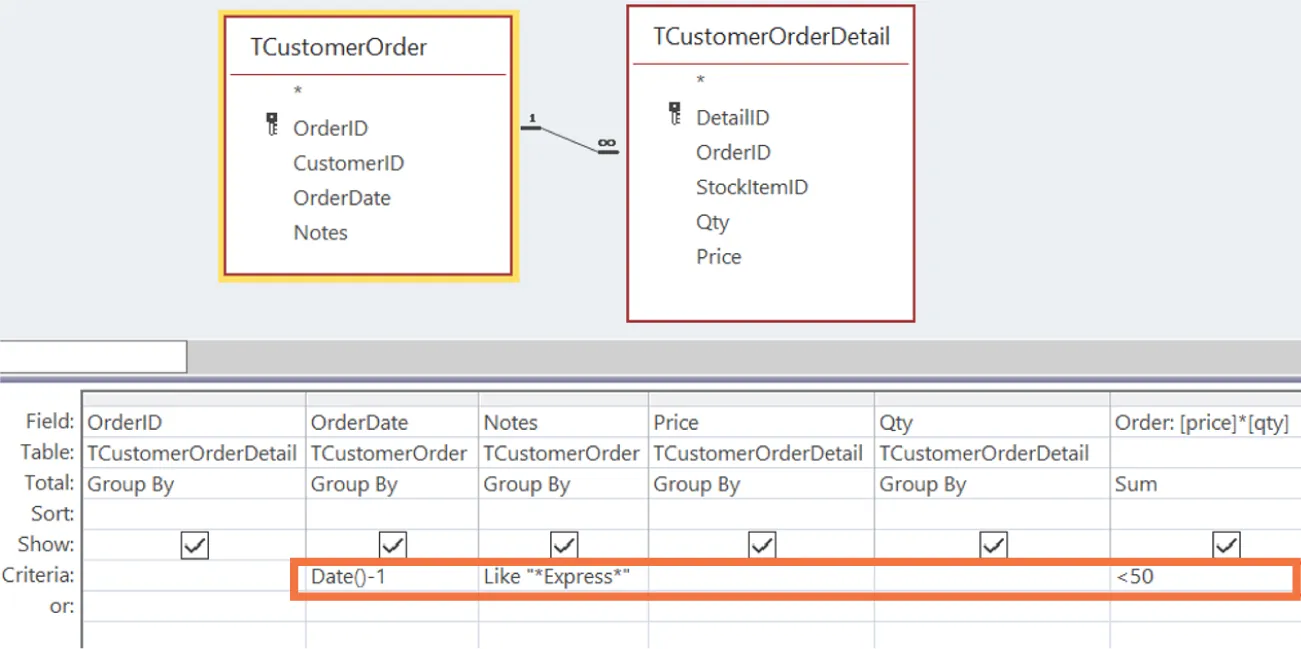The height and width of the screenshot is (649, 1301).
Task: Open the Sort dropdown for the OrderDate column
Action: tap(390, 514)
